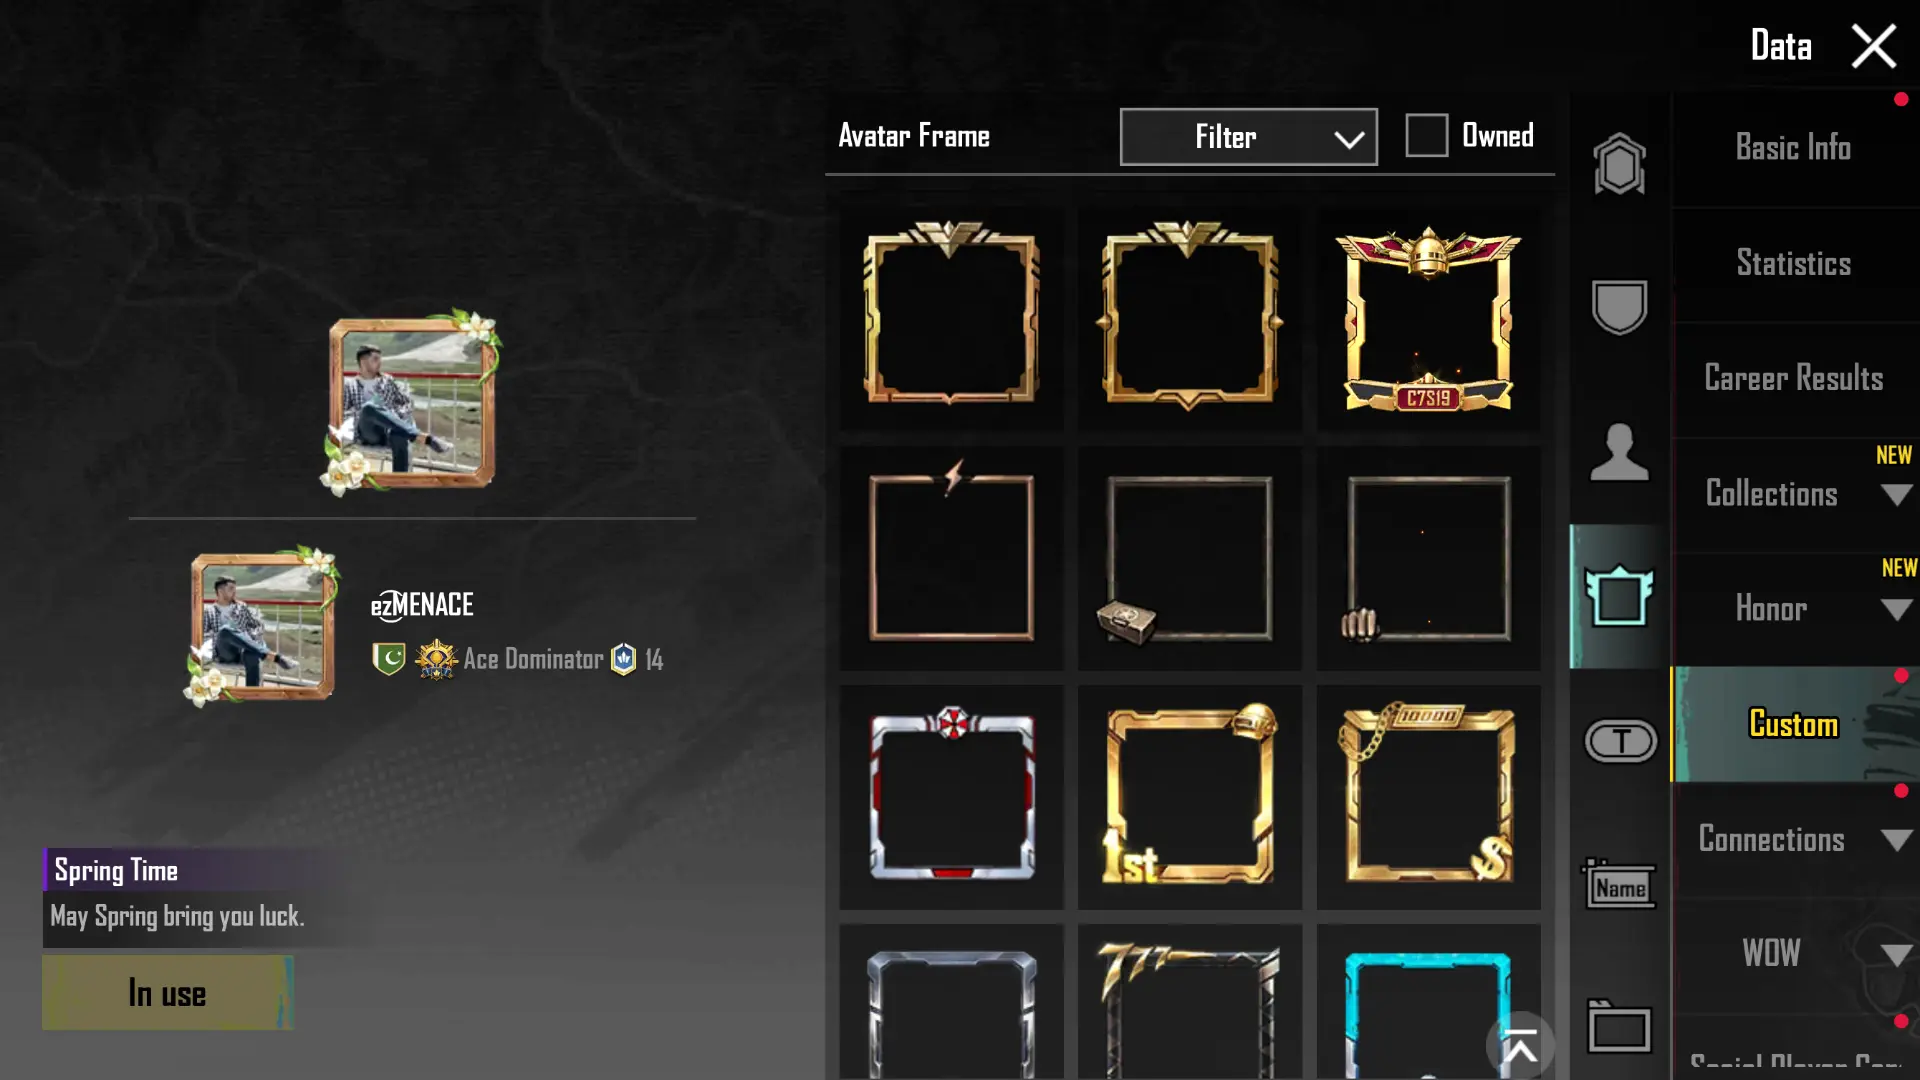Expand the Collections menu arrow

[1896, 495]
